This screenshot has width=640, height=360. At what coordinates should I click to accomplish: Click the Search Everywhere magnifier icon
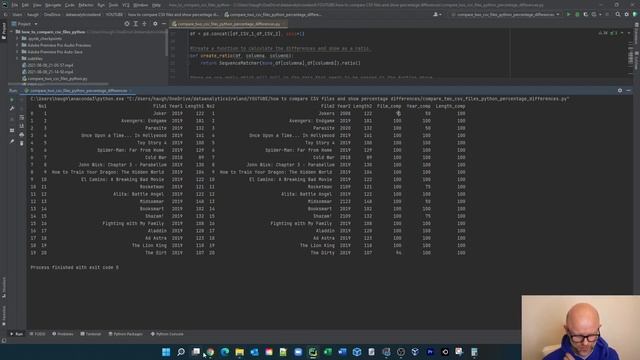tap(618, 15)
